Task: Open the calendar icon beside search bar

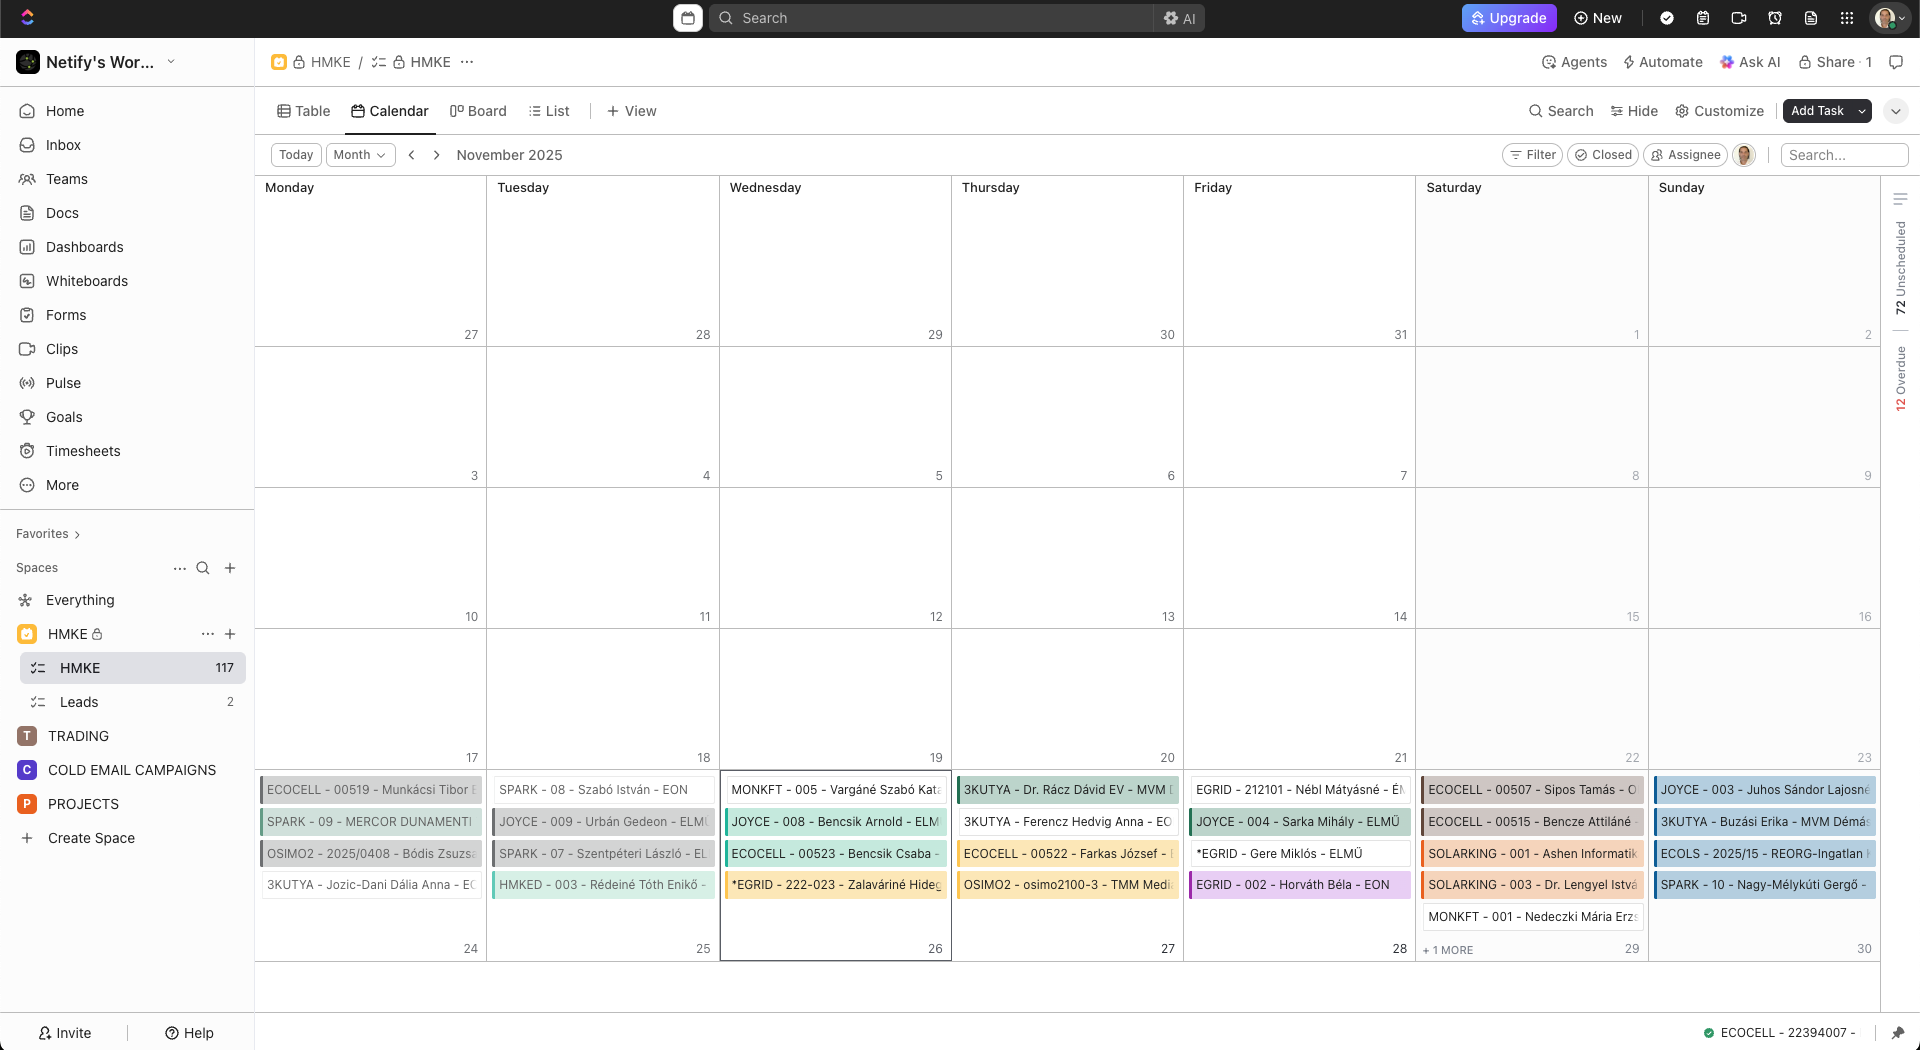Action: 688,18
